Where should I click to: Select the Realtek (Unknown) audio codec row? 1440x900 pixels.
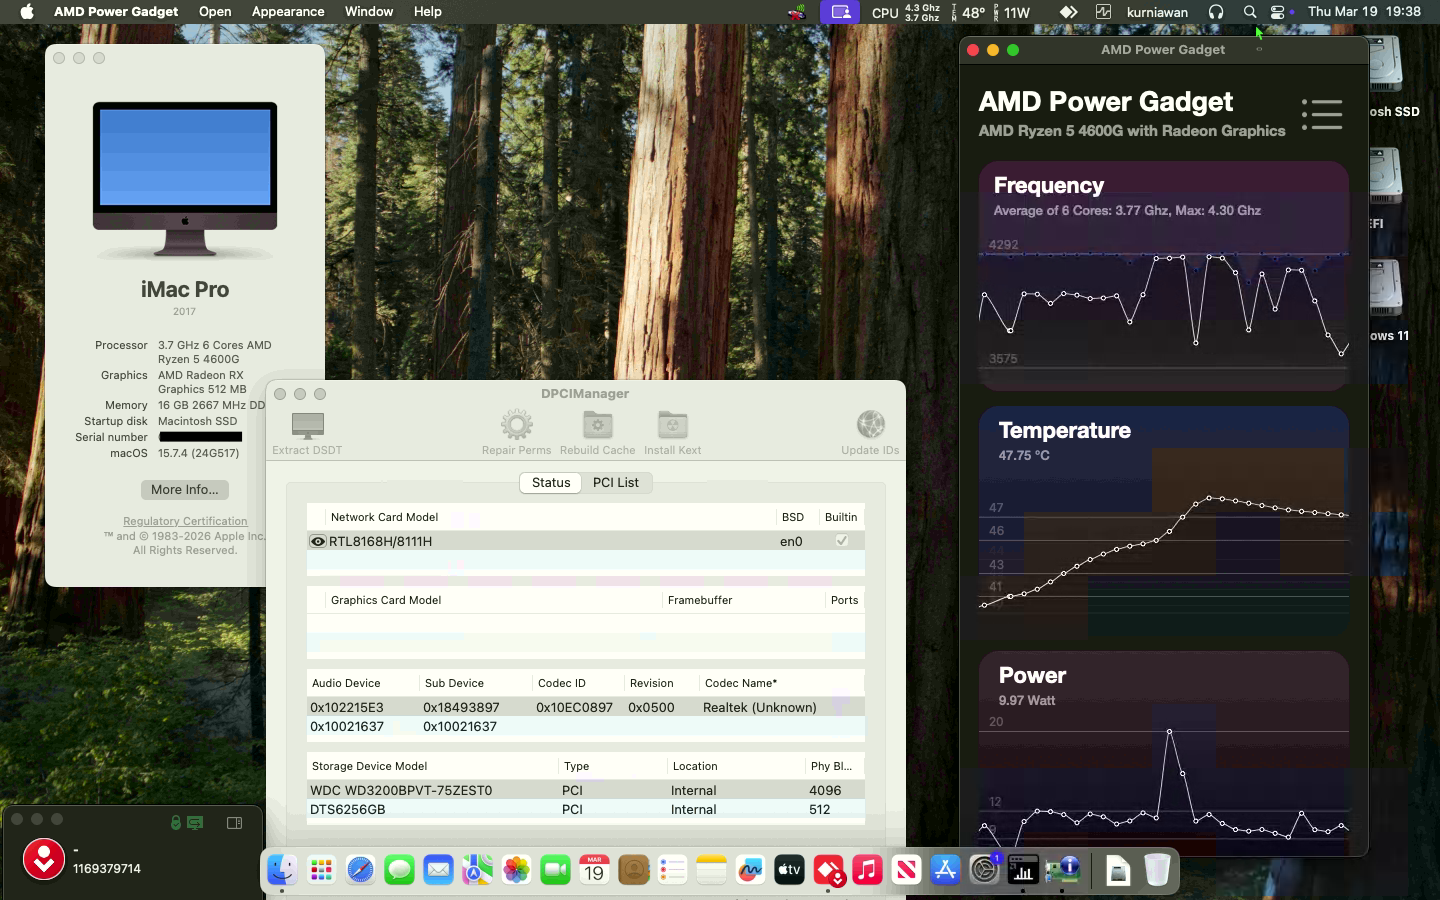(586, 707)
